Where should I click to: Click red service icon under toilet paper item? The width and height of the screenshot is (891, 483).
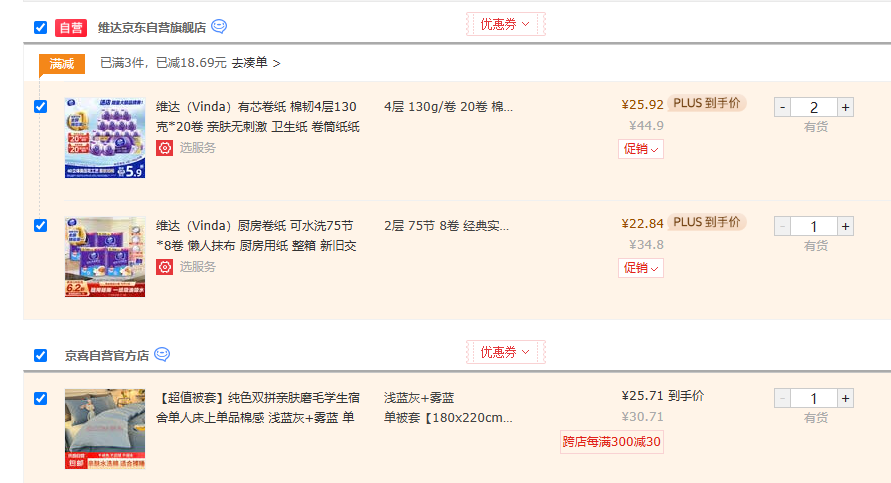(164, 148)
